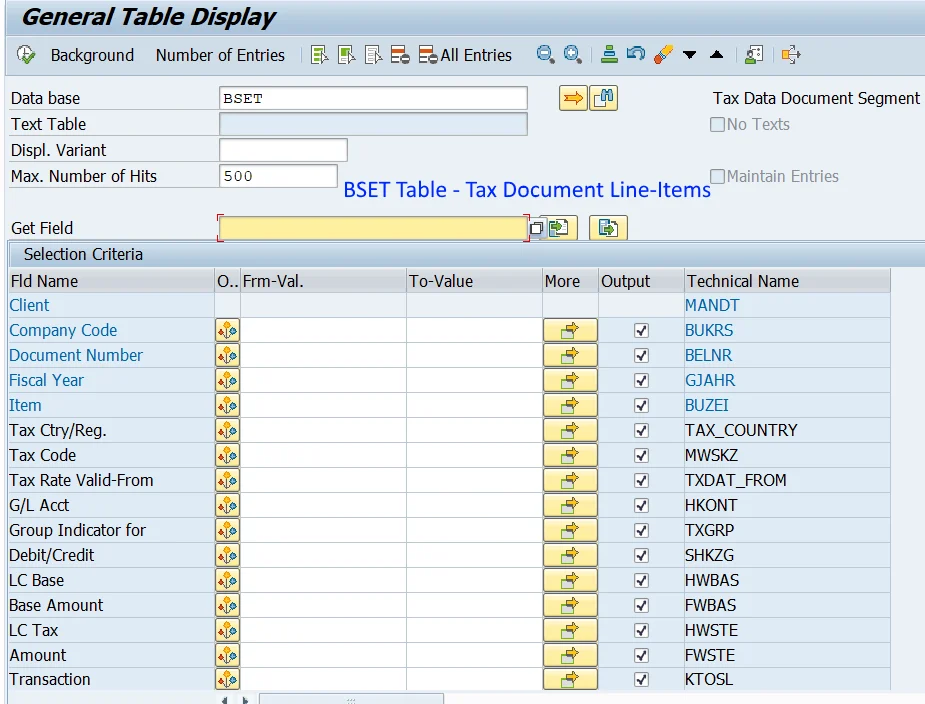Uncheck Output for Debit/Credit
The image size is (925, 704).
[641, 555]
